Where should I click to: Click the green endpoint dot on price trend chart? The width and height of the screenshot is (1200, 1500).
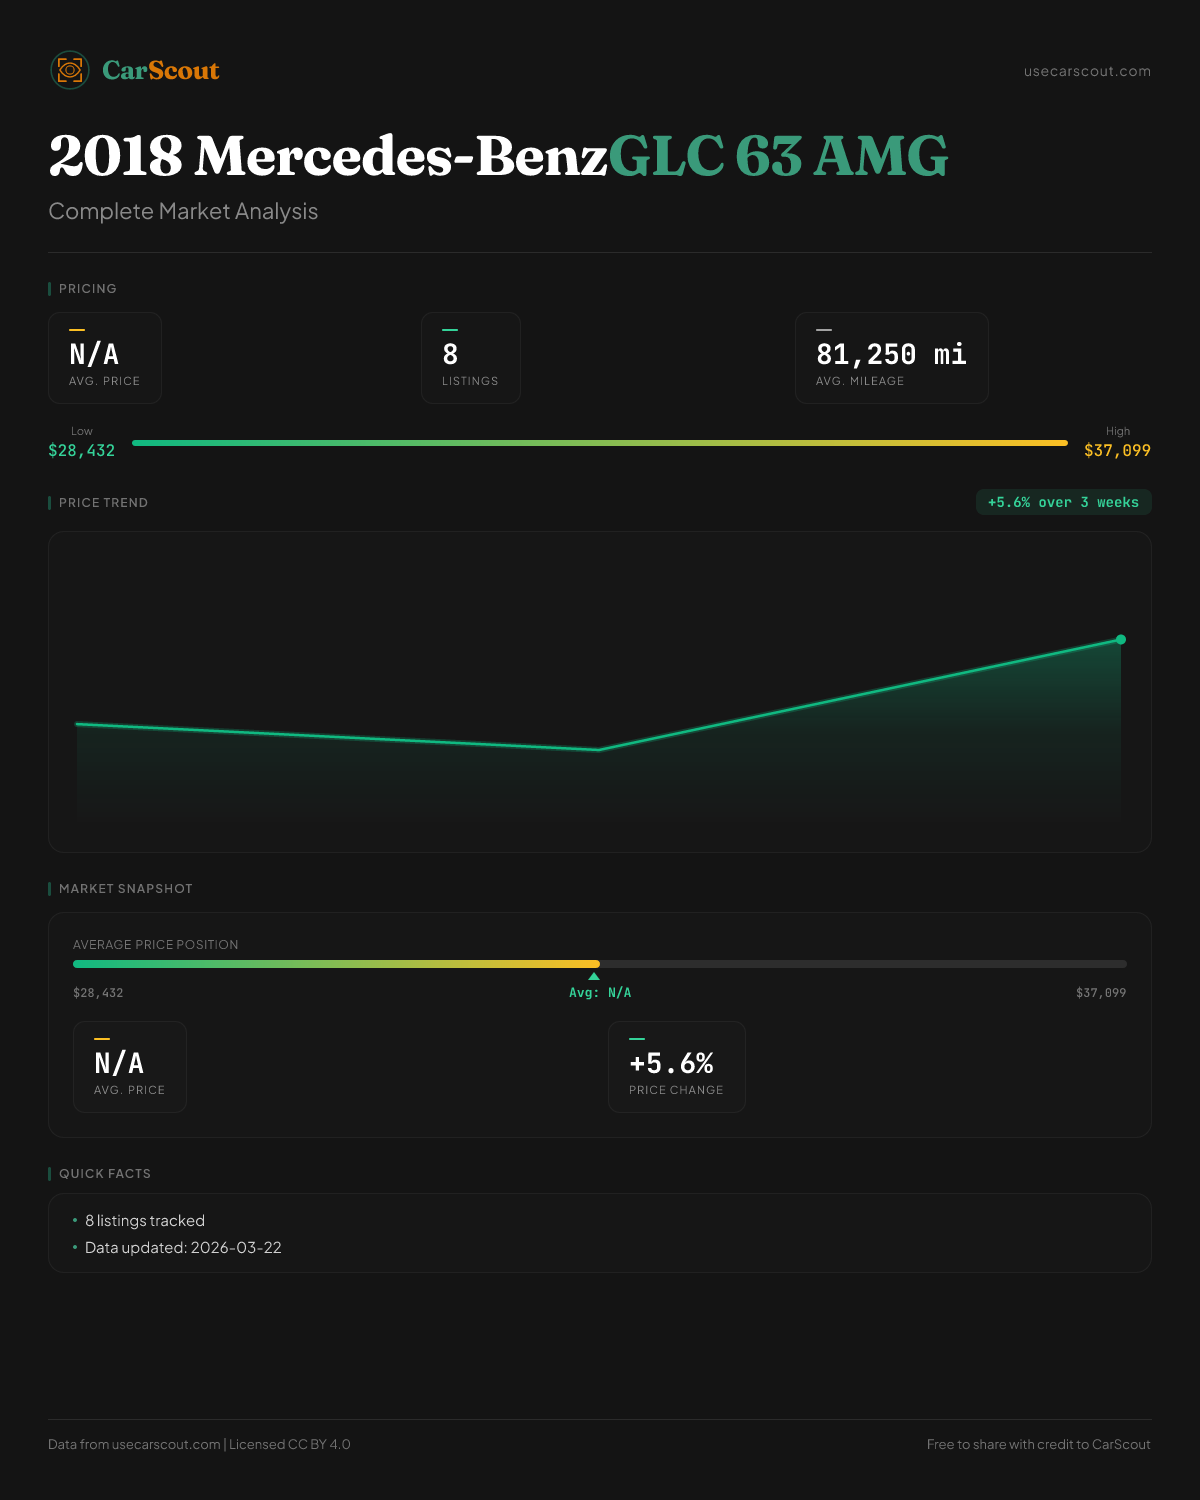(1121, 639)
